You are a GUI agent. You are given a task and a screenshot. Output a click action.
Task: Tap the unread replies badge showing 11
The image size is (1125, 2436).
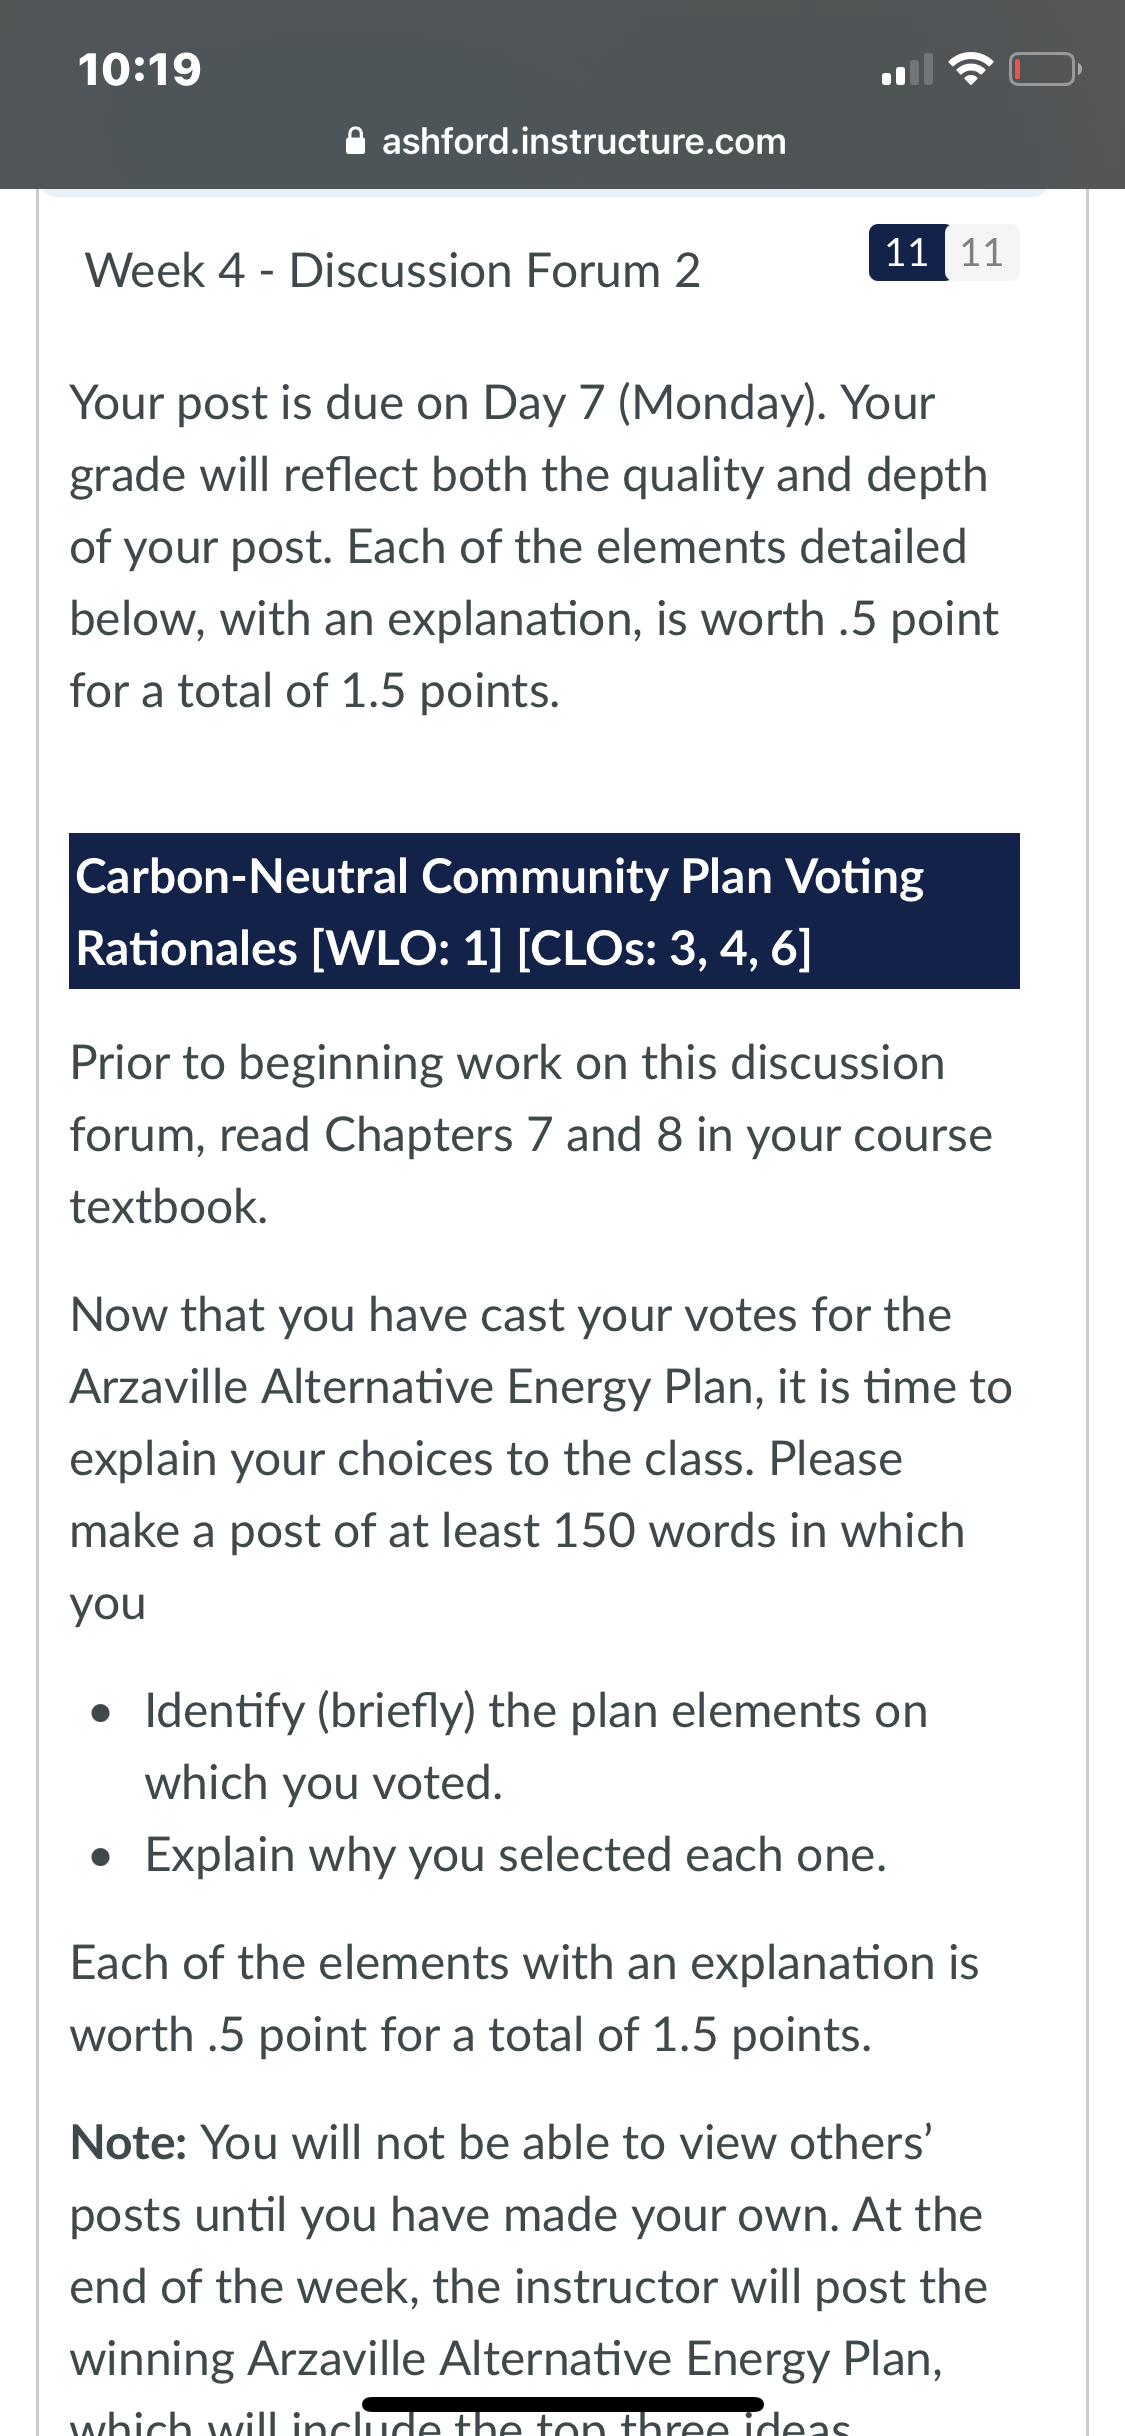click(907, 252)
